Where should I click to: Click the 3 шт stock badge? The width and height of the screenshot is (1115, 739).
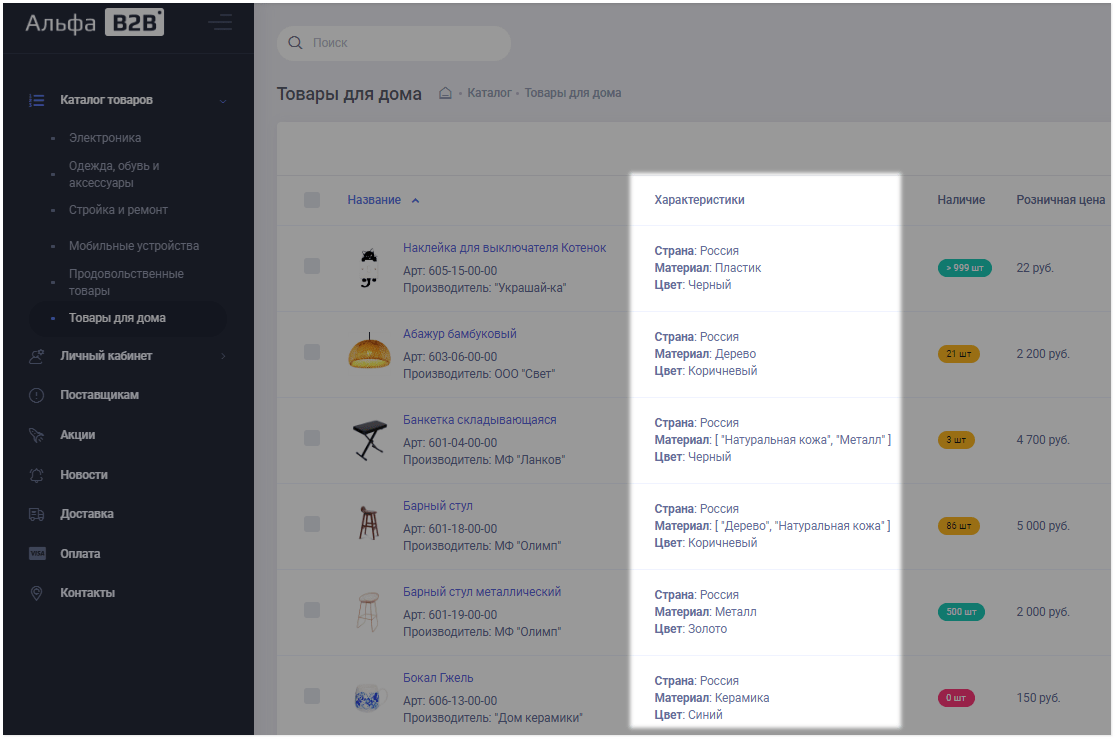[956, 440]
